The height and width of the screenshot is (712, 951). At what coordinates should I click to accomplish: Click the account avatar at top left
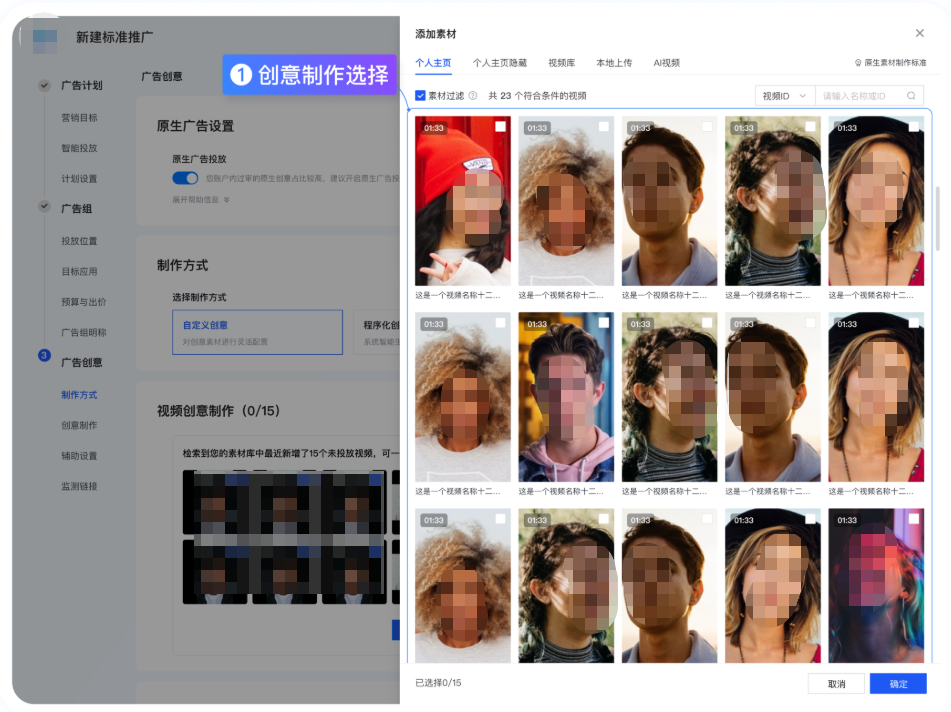[45, 38]
